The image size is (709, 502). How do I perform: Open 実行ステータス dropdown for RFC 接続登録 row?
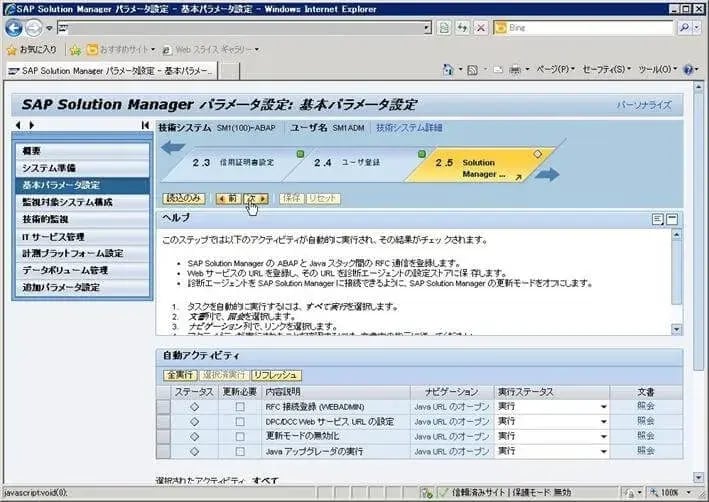pyautogui.click(x=603, y=407)
